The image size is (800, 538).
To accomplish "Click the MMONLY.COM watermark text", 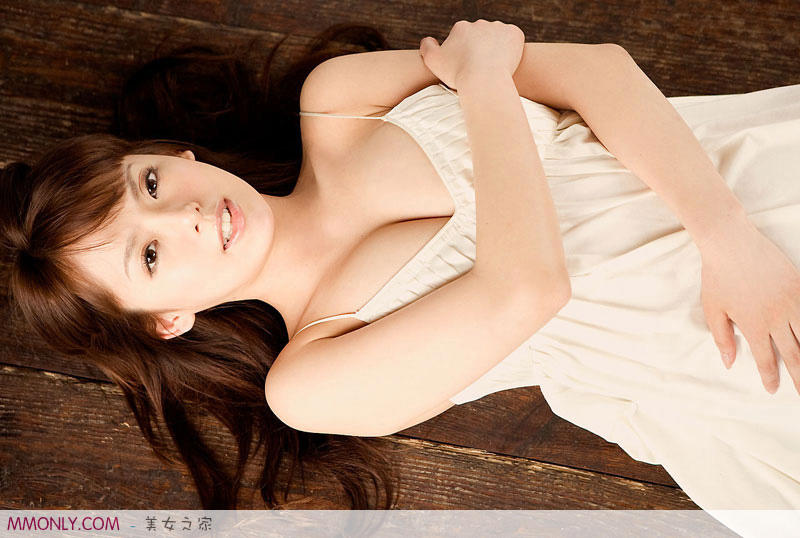I will [x=63, y=523].
